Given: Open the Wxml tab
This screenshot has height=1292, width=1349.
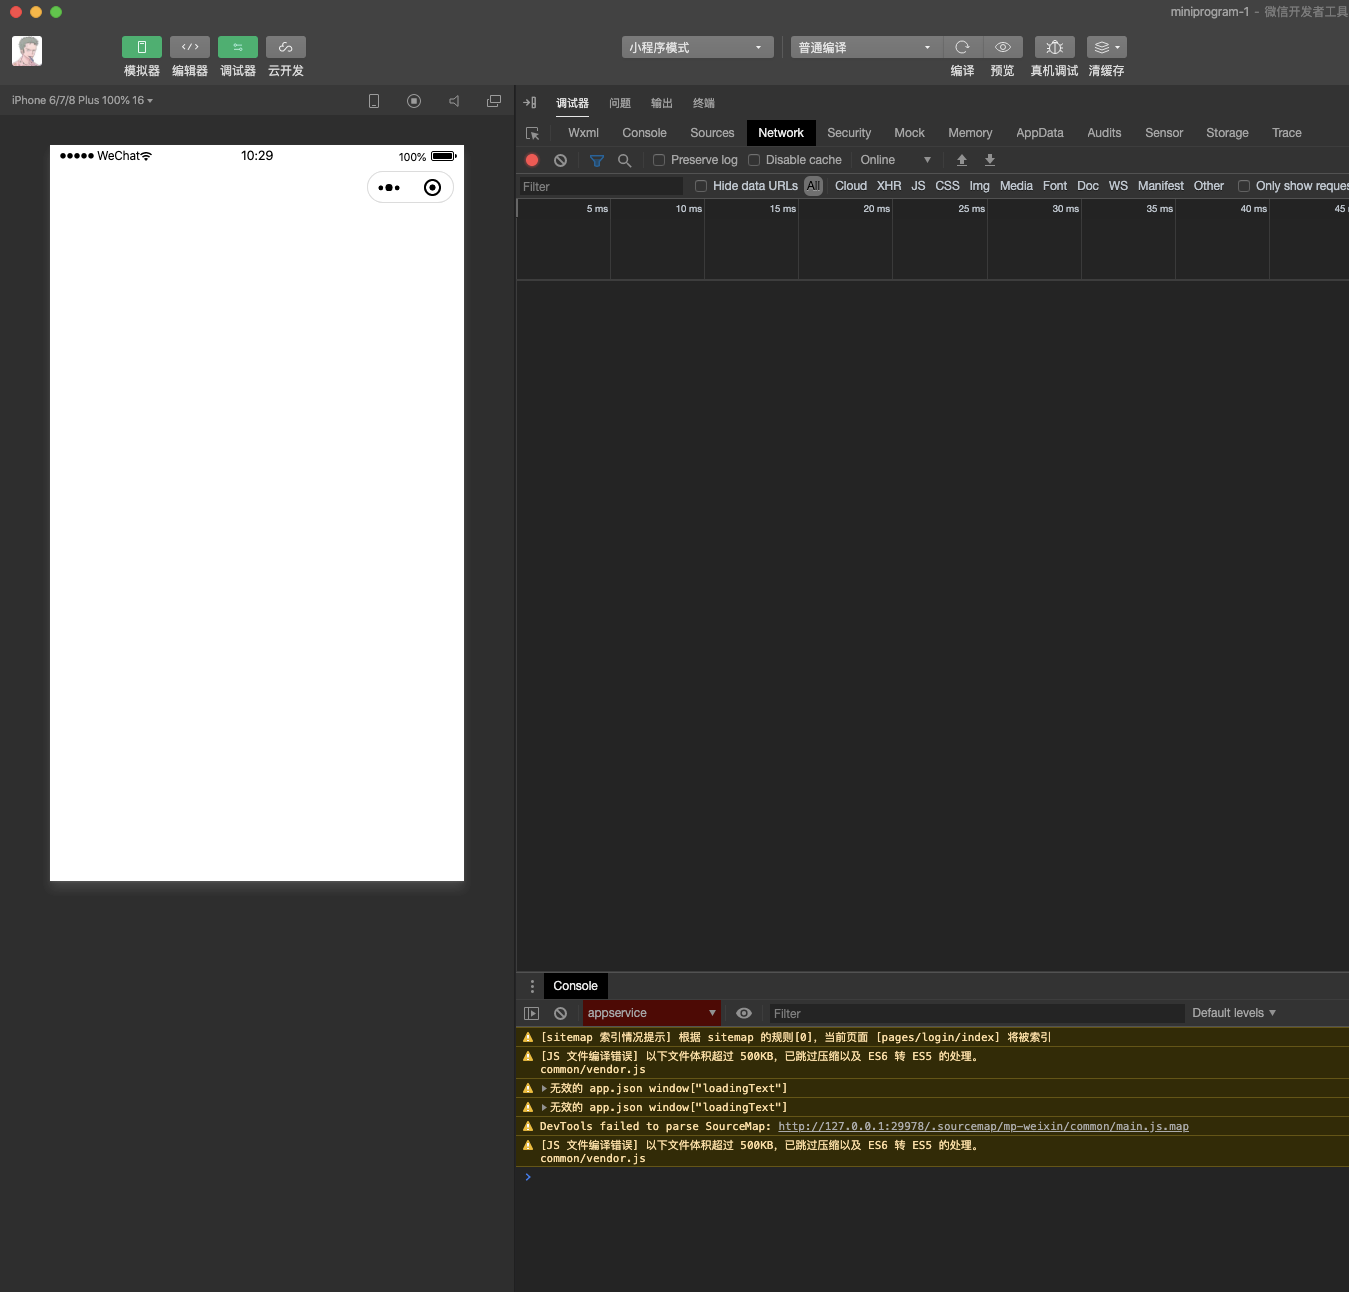Looking at the screenshot, I should 583,133.
